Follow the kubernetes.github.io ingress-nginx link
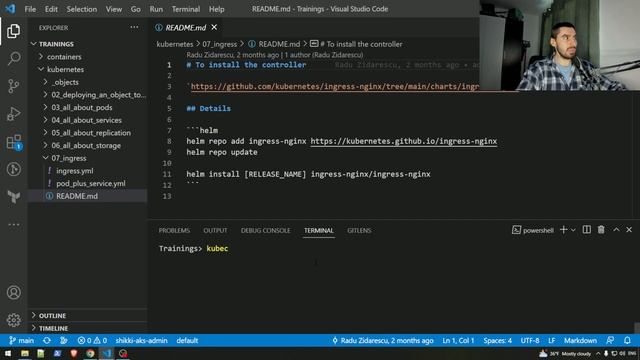The width and height of the screenshot is (640, 360). pos(404,141)
